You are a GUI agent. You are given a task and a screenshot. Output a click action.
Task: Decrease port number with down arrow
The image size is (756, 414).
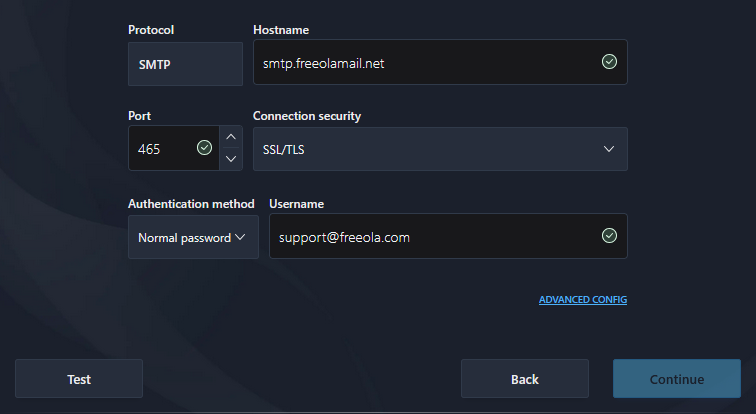click(231, 159)
